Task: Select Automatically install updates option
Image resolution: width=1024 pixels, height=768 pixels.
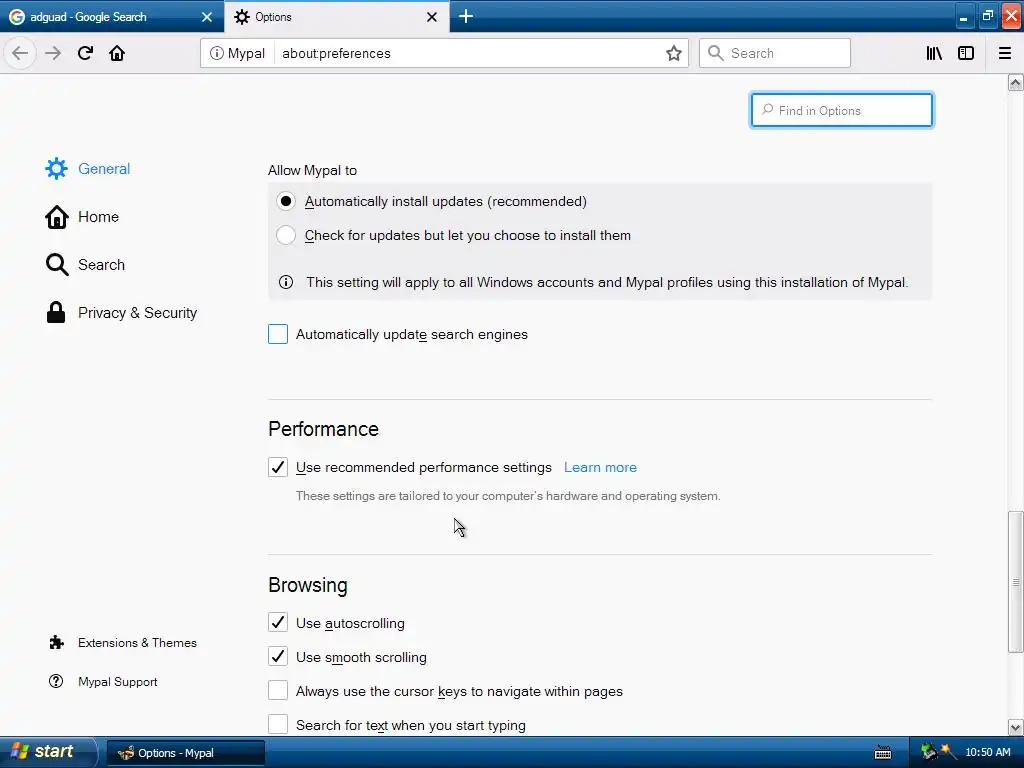Action: pyautogui.click(x=285, y=201)
